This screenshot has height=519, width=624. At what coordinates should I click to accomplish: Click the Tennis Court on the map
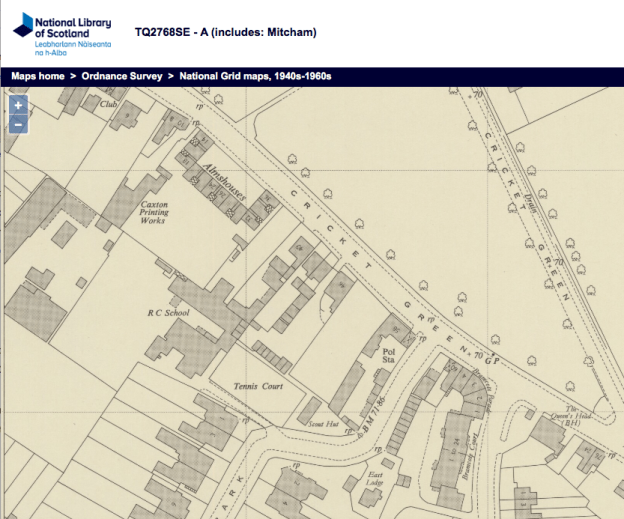[x=258, y=386]
